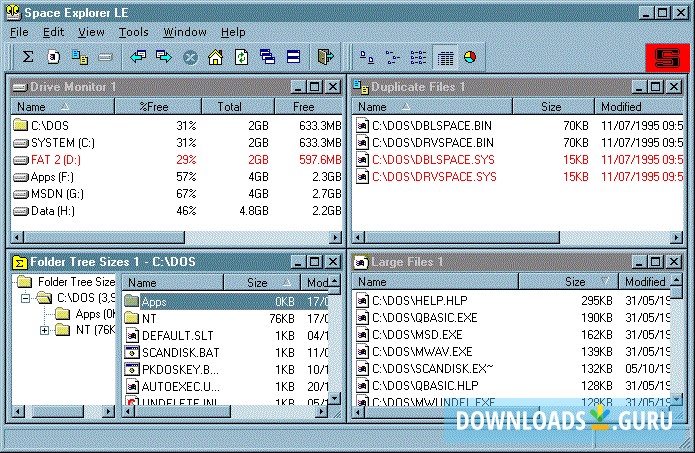695x453 pixels.
Task: Click Drive Monitor scroll right arrow
Action: point(336,238)
